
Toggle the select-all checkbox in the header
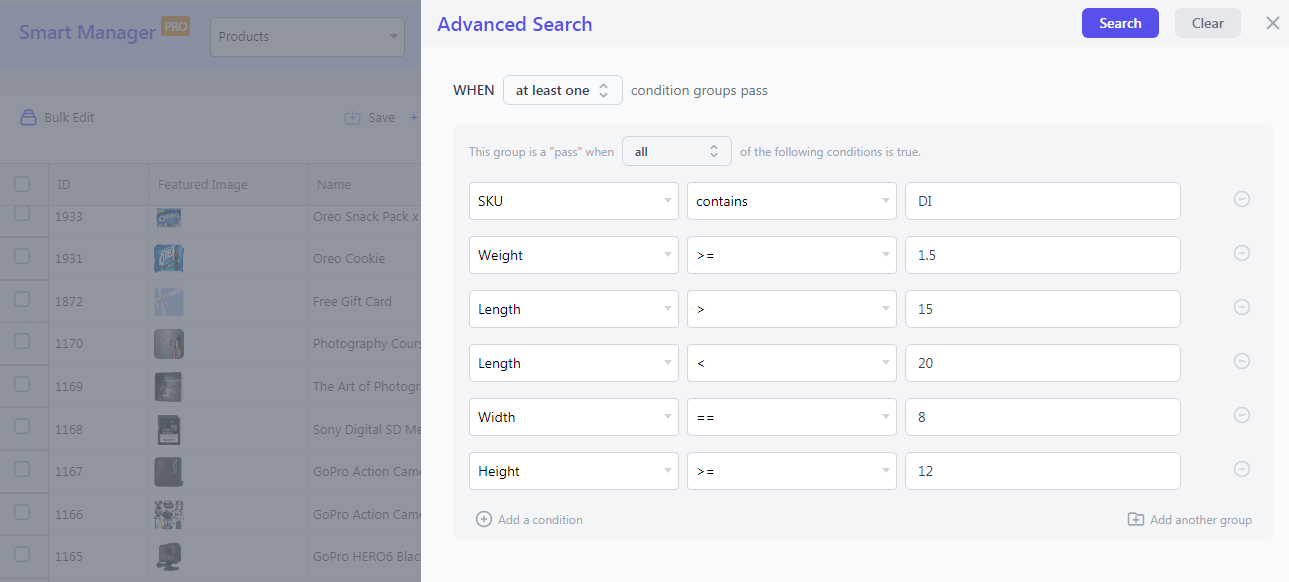pos(22,184)
